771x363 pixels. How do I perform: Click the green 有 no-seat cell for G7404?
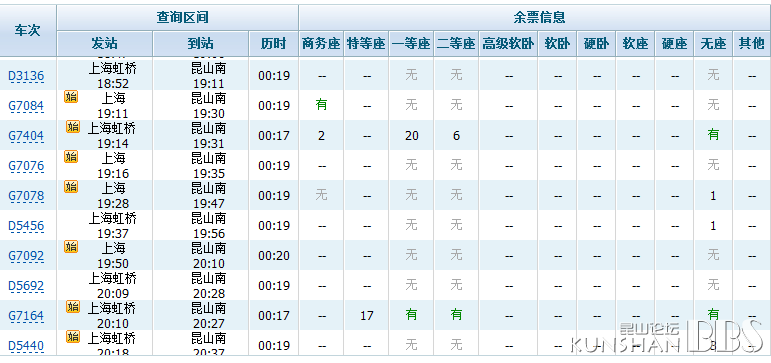[x=713, y=134]
